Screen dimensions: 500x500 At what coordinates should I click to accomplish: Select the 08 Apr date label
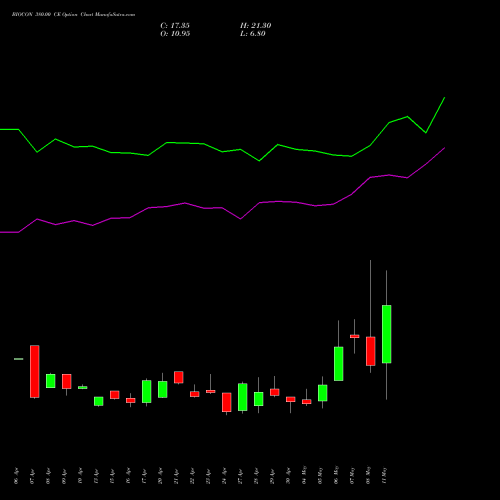pyautogui.click(x=49, y=476)
